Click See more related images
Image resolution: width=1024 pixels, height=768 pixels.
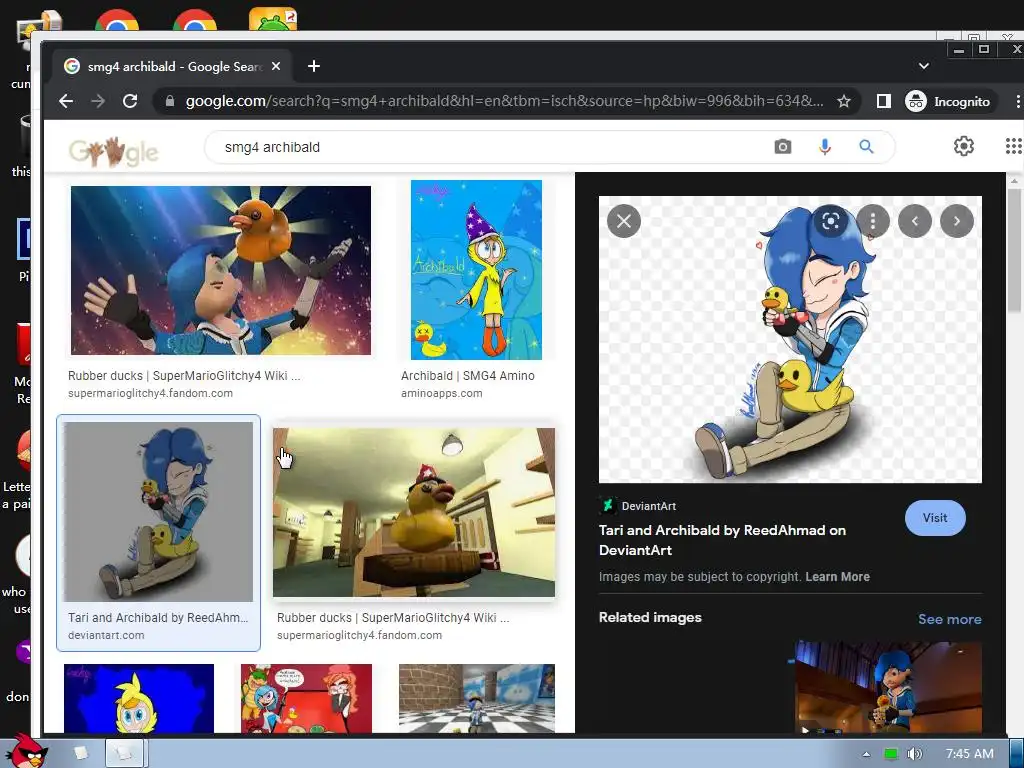pyautogui.click(x=950, y=619)
